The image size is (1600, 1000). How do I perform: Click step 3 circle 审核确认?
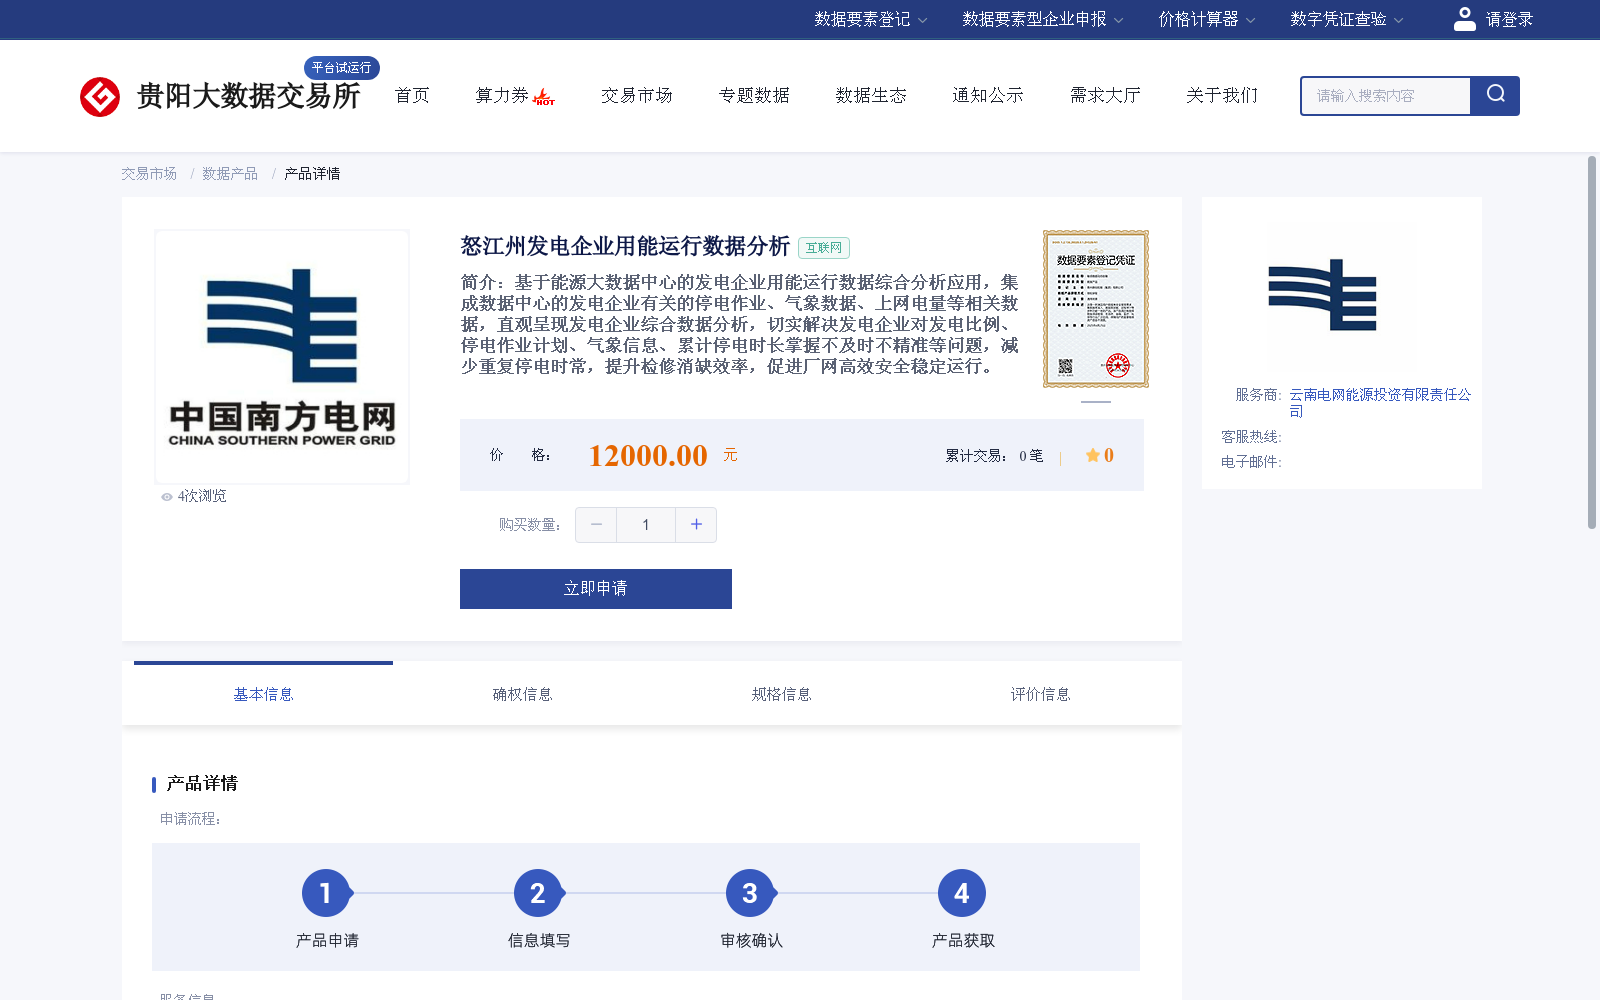[750, 893]
